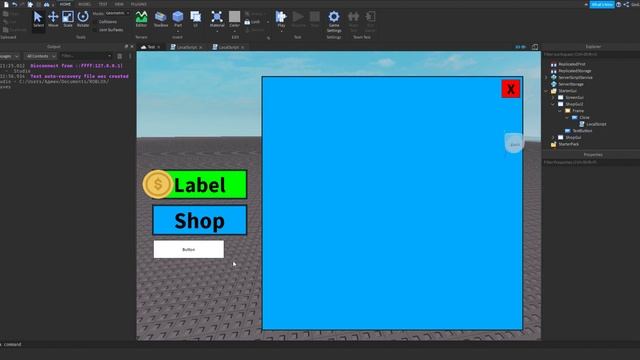Open the VIEW ribbon tab

pyautogui.click(x=119, y=4)
